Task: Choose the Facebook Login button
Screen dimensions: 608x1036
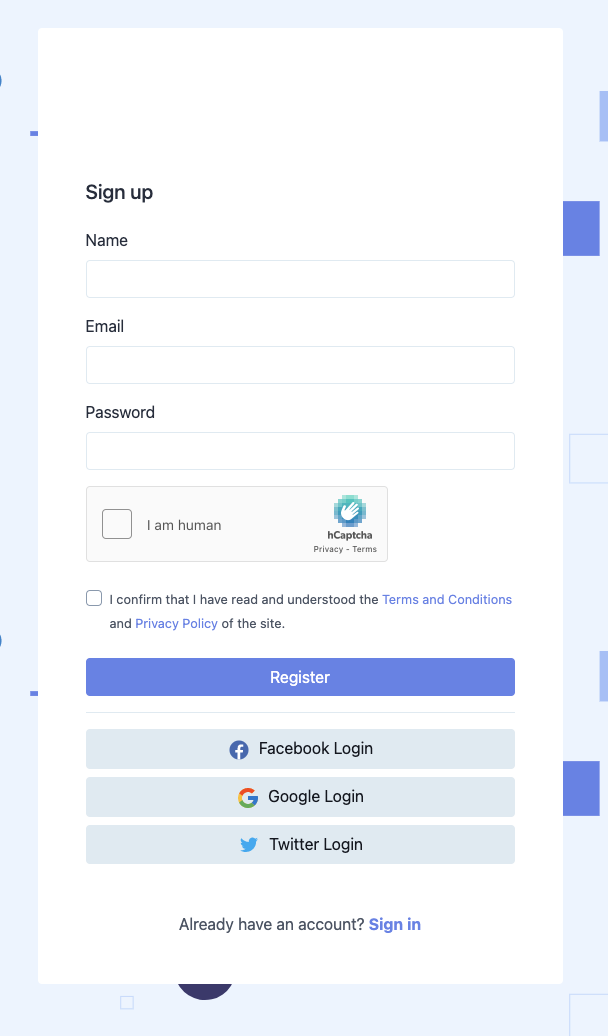Action: [300, 749]
